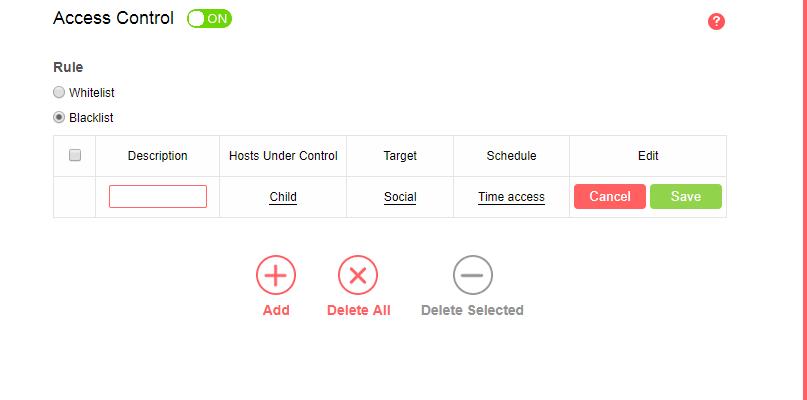Click the Delete Selected minus circle icon
The width and height of the screenshot is (807, 400).
tap(472, 275)
